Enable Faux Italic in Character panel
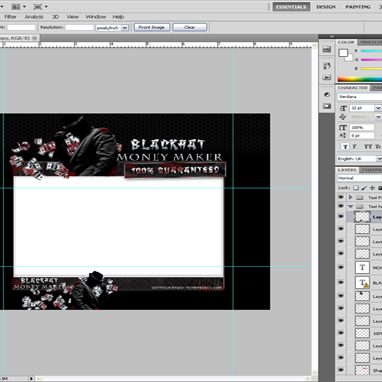 click(355, 147)
